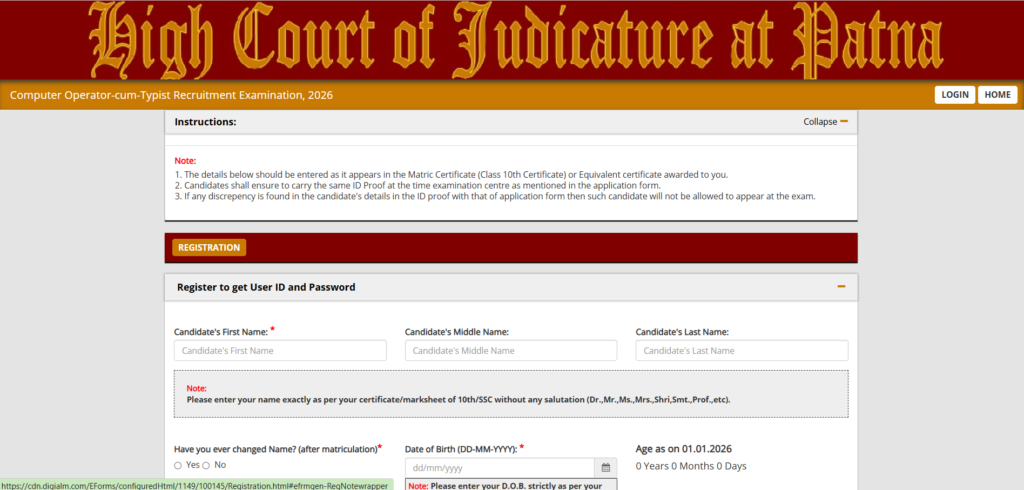Viewport: 1024px width, 490px height.
Task: Collapse the Instructions panel
Action: [x=825, y=122]
